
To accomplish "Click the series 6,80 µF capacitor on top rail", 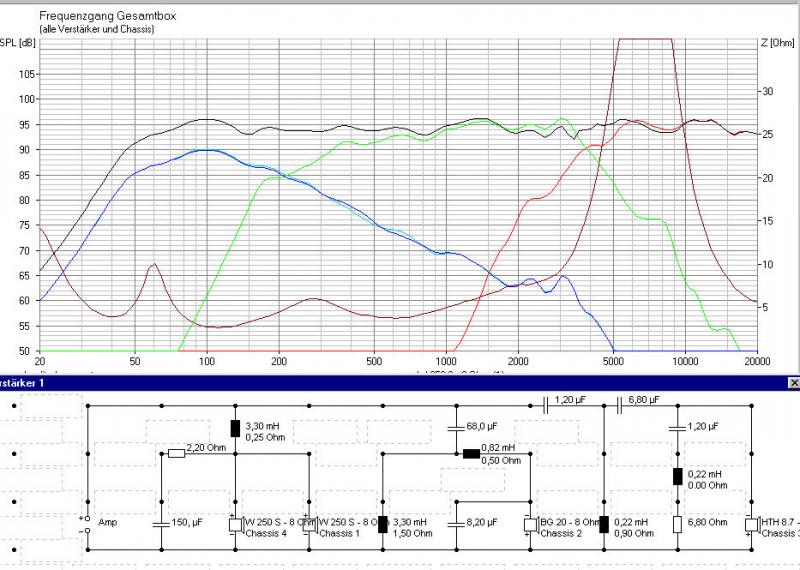I will pos(619,406).
